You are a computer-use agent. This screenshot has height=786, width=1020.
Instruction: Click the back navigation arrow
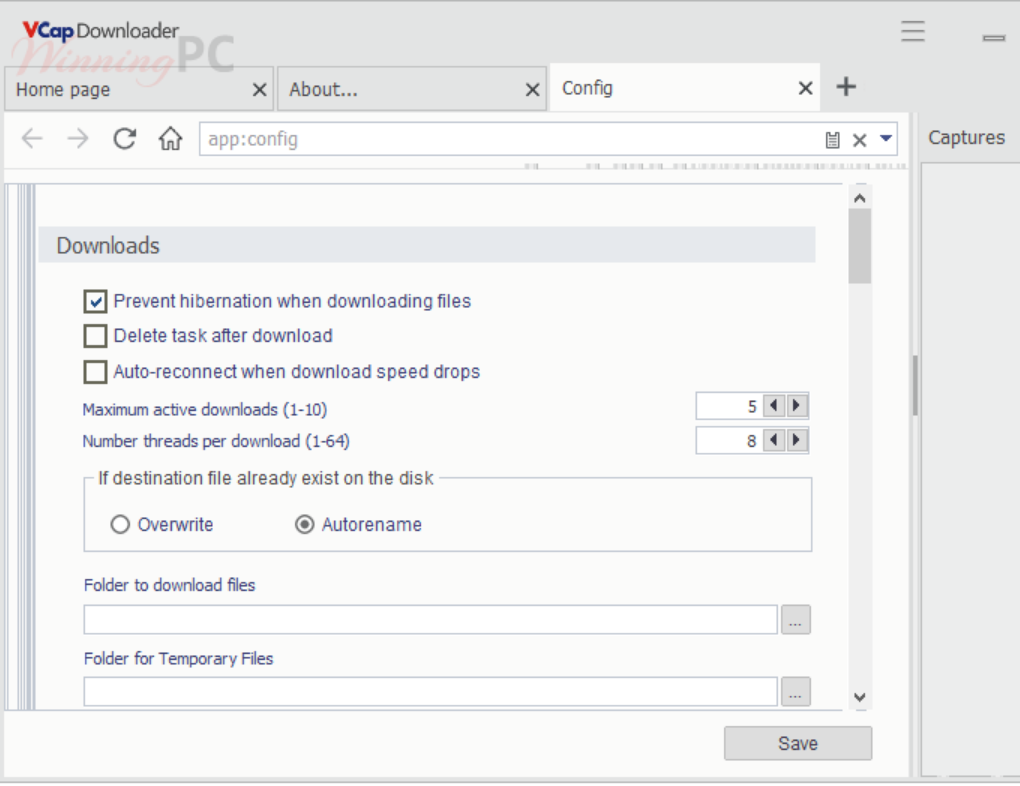coord(32,139)
